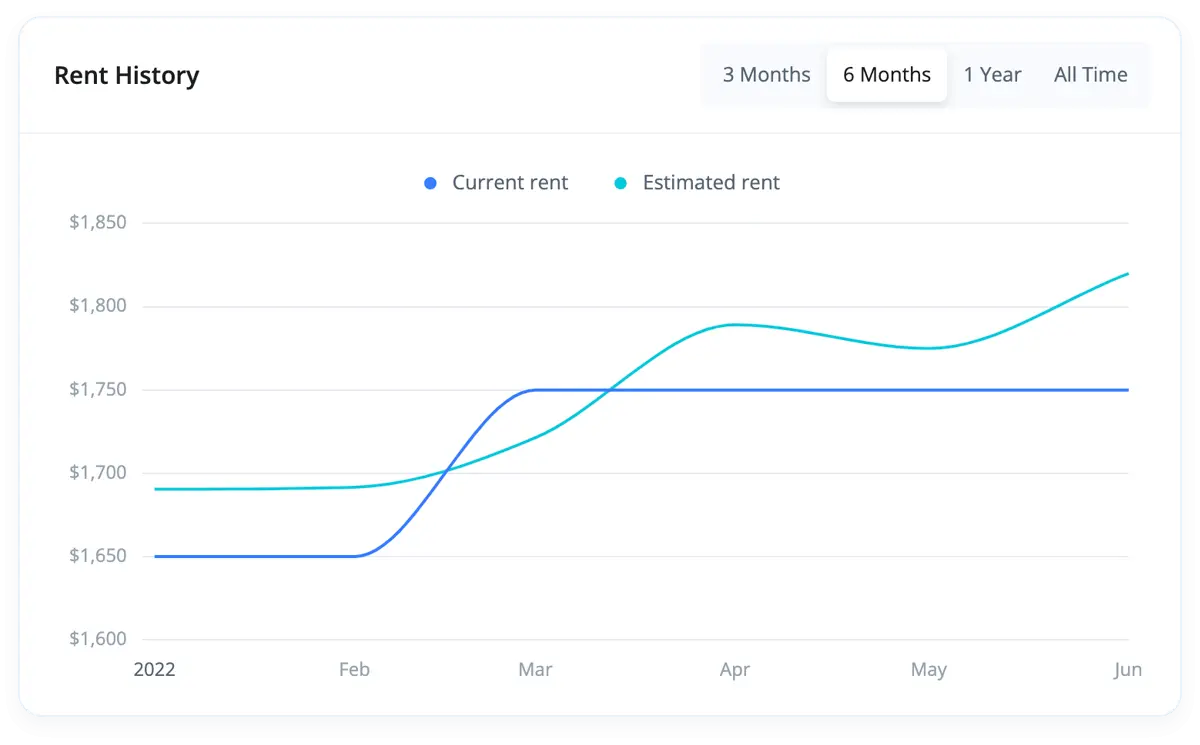Toggle the Current rent series label

click(509, 183)
